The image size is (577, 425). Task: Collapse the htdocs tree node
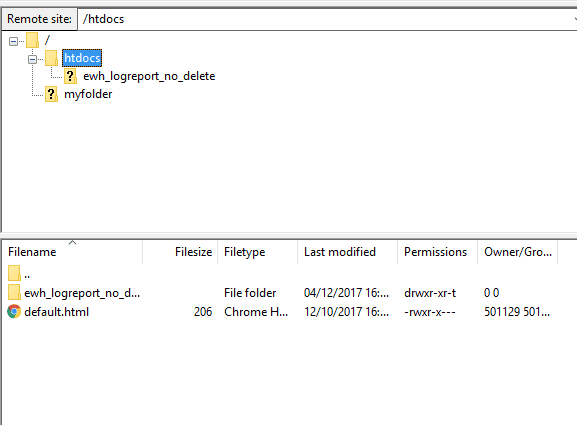coord(32,59)
